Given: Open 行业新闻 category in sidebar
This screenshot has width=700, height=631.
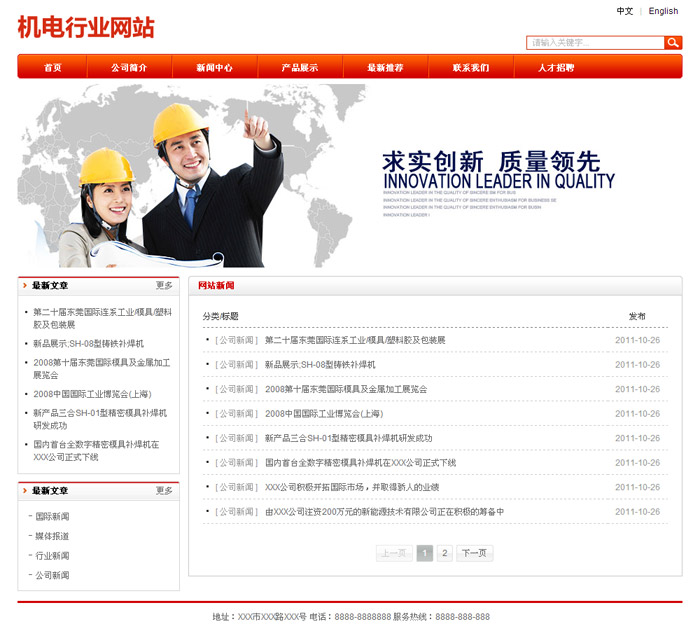Looking at the screenshot, I should click(52, 556).
